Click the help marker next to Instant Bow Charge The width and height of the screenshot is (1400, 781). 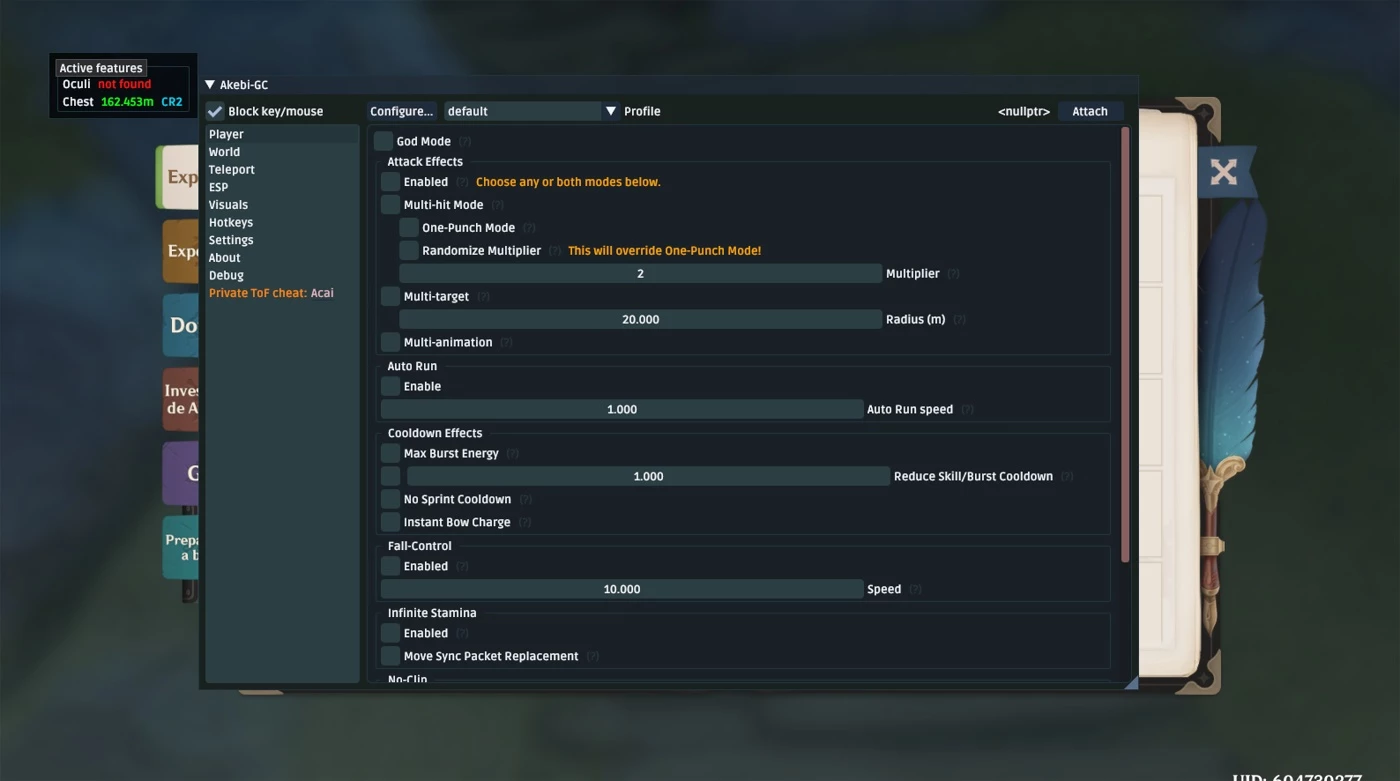point(524,523)
